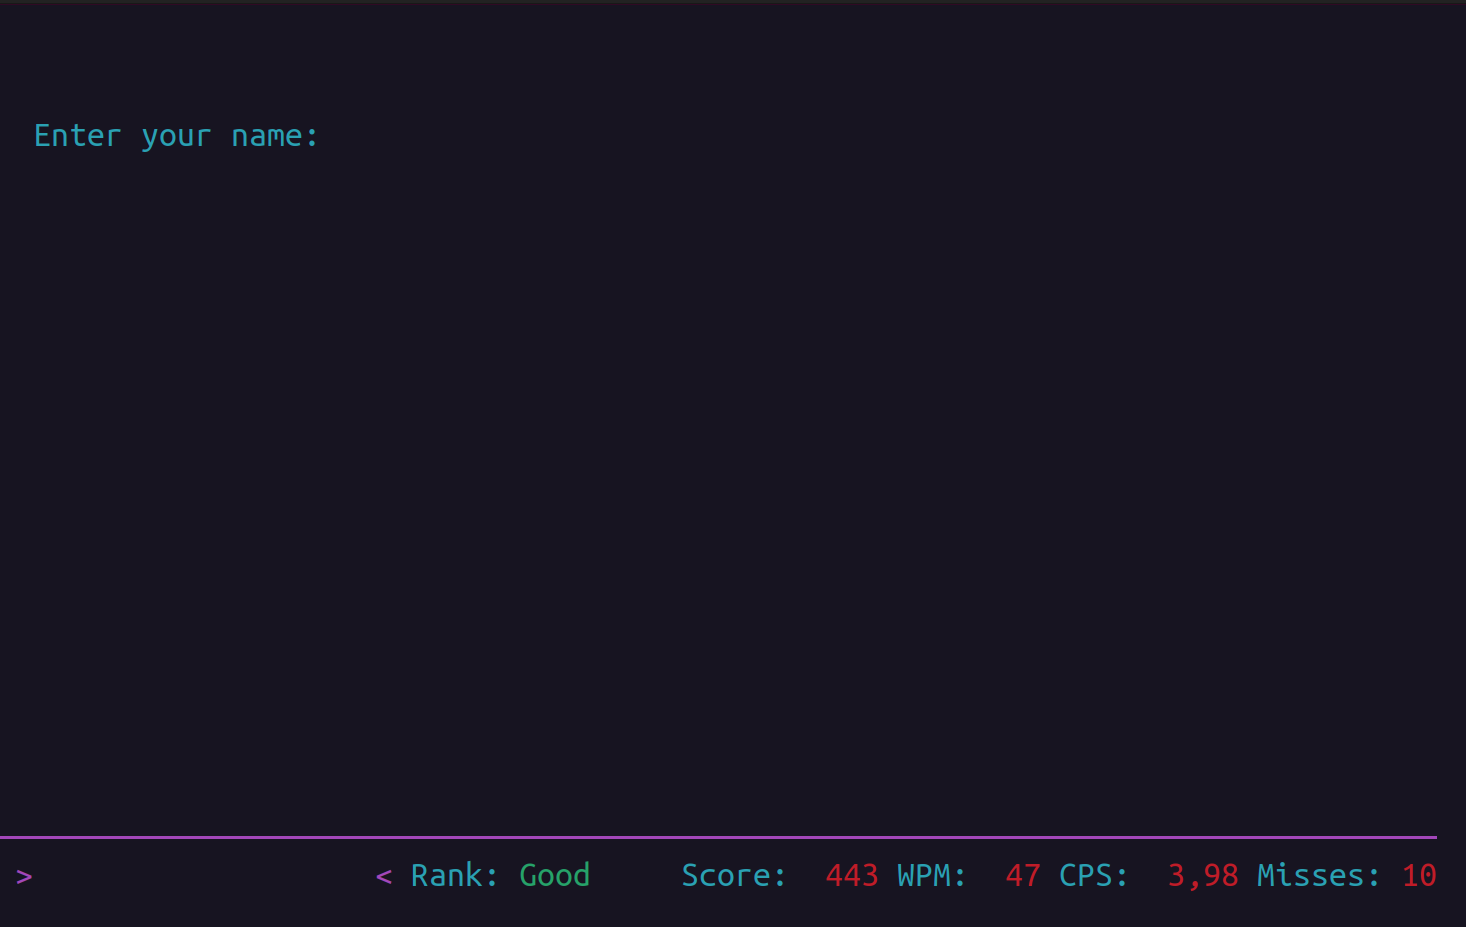The image size is (1466, 927).
Task: Click the misses value 10
Action: point(1419,875)
